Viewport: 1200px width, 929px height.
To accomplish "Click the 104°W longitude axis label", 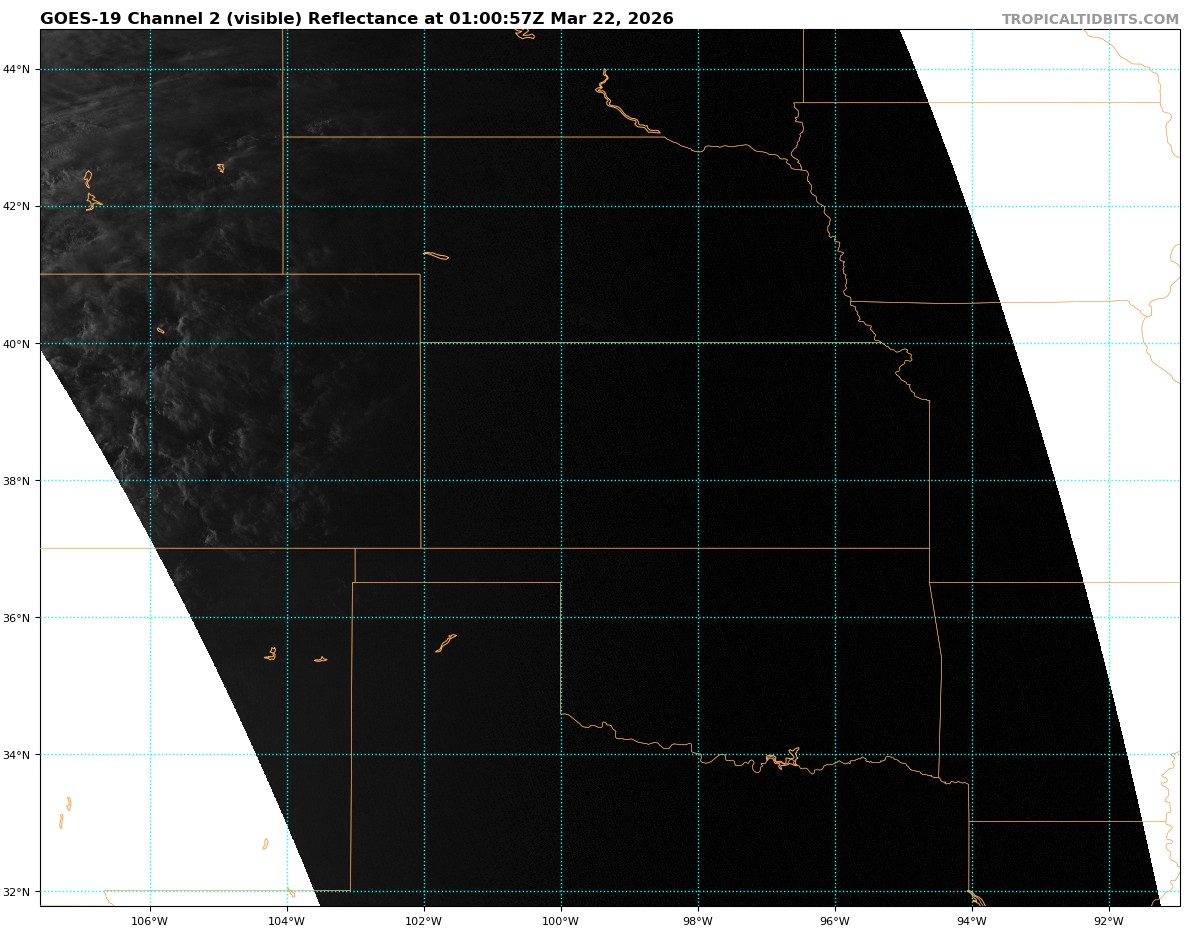I will pyautogui.click(x=286, y=921).
